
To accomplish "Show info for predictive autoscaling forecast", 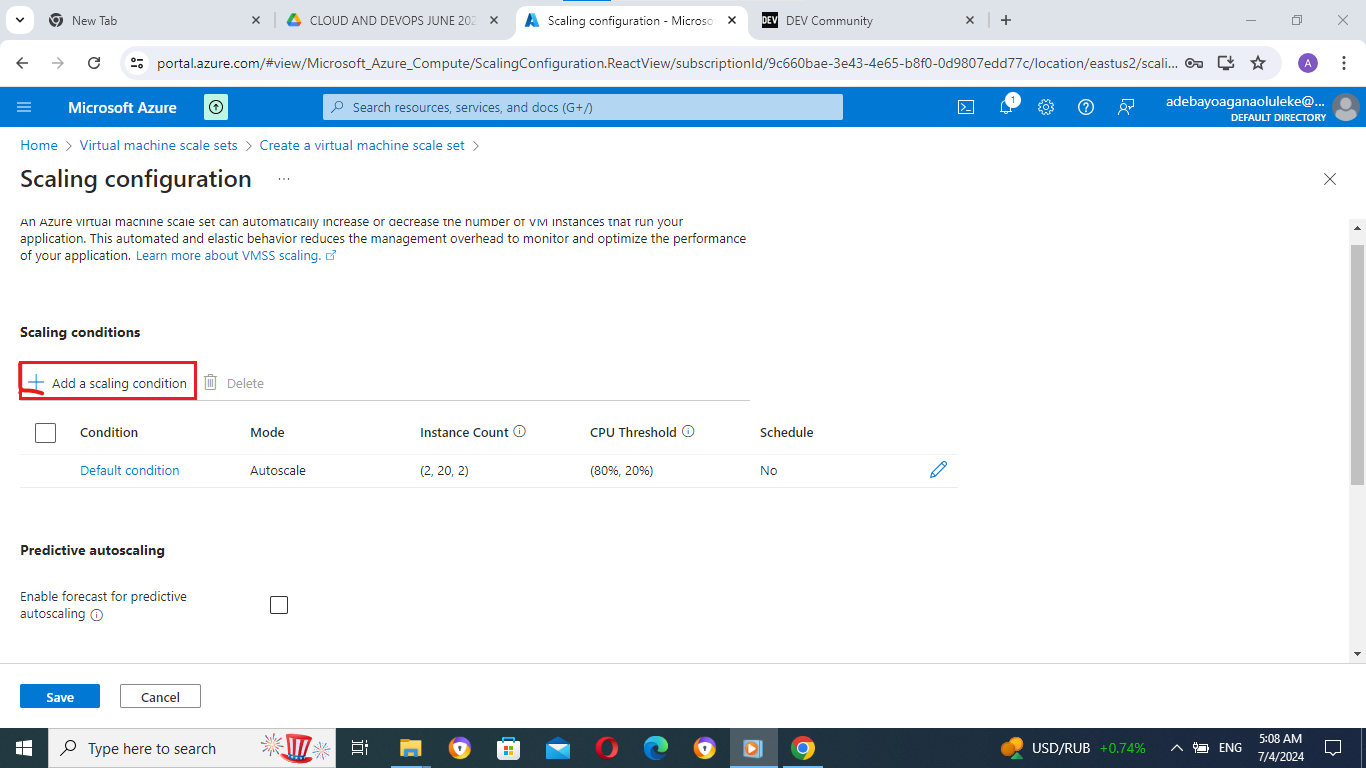I will 97,615.
